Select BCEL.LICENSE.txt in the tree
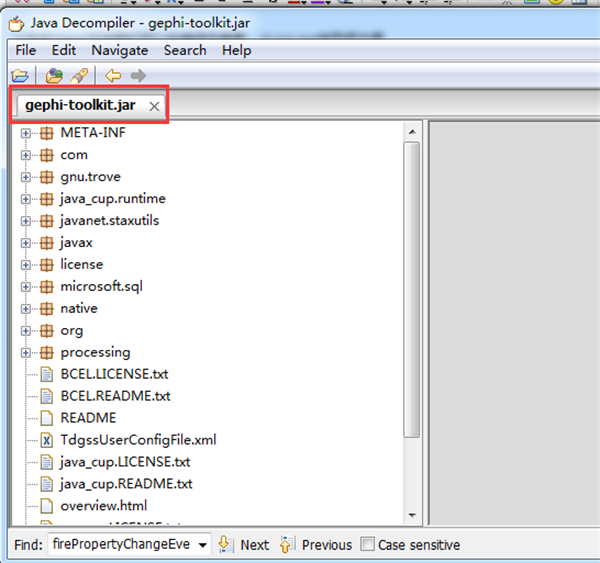The image size is (600, 563). pos(114,374)
